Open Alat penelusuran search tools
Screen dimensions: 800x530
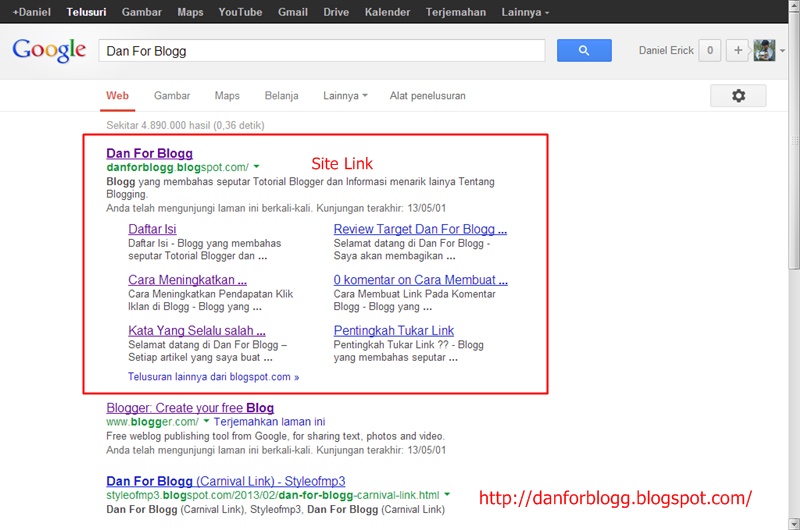(x=428, y=96)
